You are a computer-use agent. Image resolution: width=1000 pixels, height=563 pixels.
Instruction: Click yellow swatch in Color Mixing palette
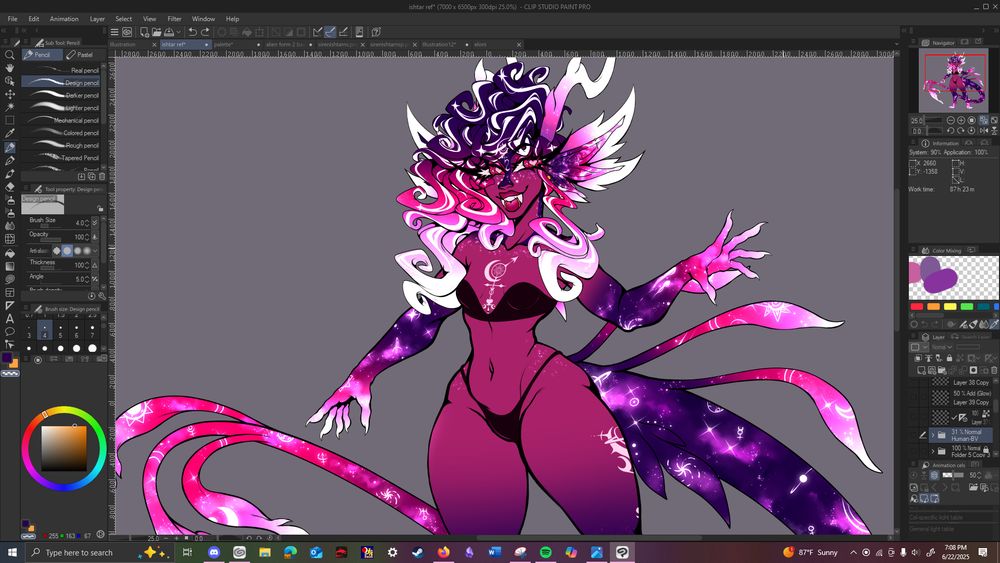[950, 307]
